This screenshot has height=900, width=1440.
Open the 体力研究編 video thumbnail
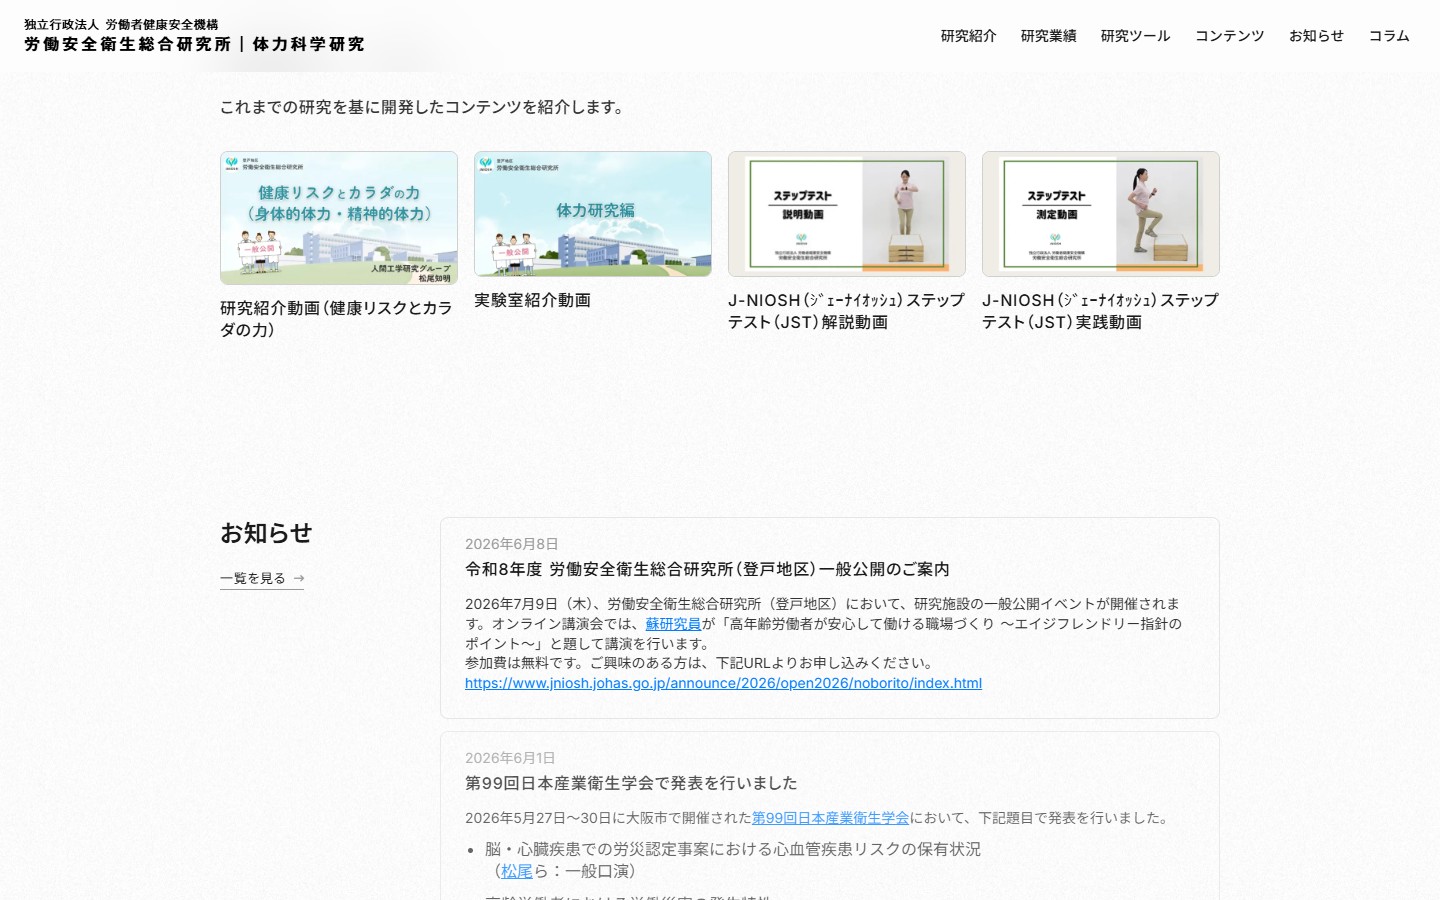pos(593,214)
